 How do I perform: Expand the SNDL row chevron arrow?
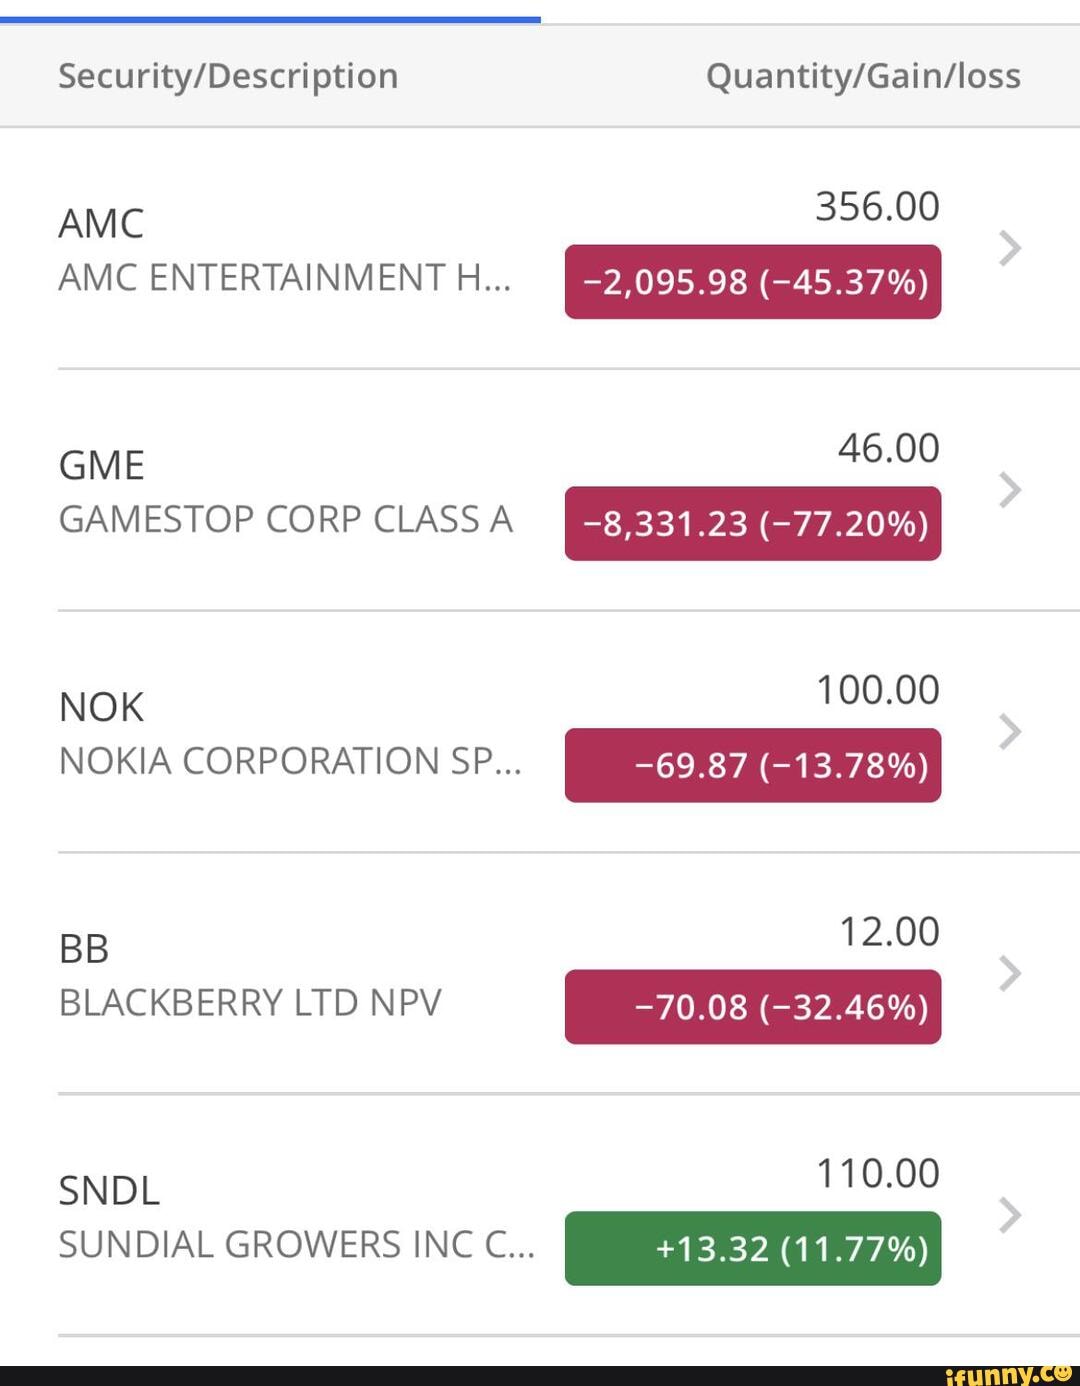(x=1010, y=1215)
